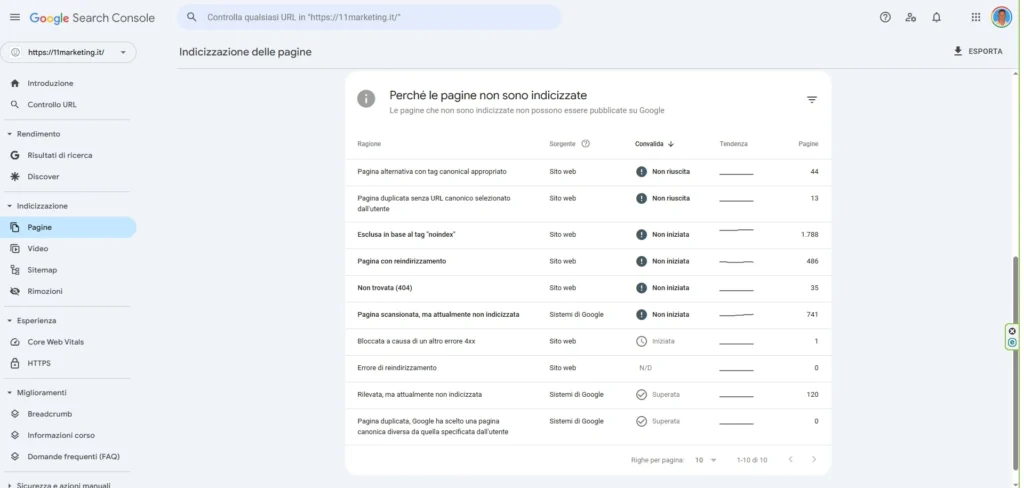Open the notifications bell
The height and width of the screenshot is (488, 1024).
[936, 17]
